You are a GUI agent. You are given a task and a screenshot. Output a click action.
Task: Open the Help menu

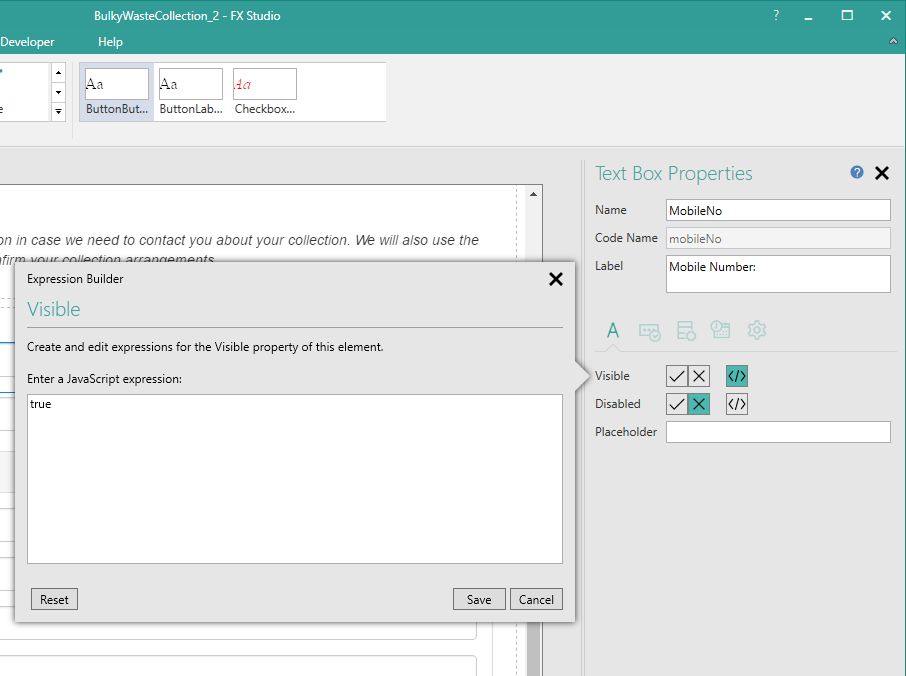coord(110,41)
